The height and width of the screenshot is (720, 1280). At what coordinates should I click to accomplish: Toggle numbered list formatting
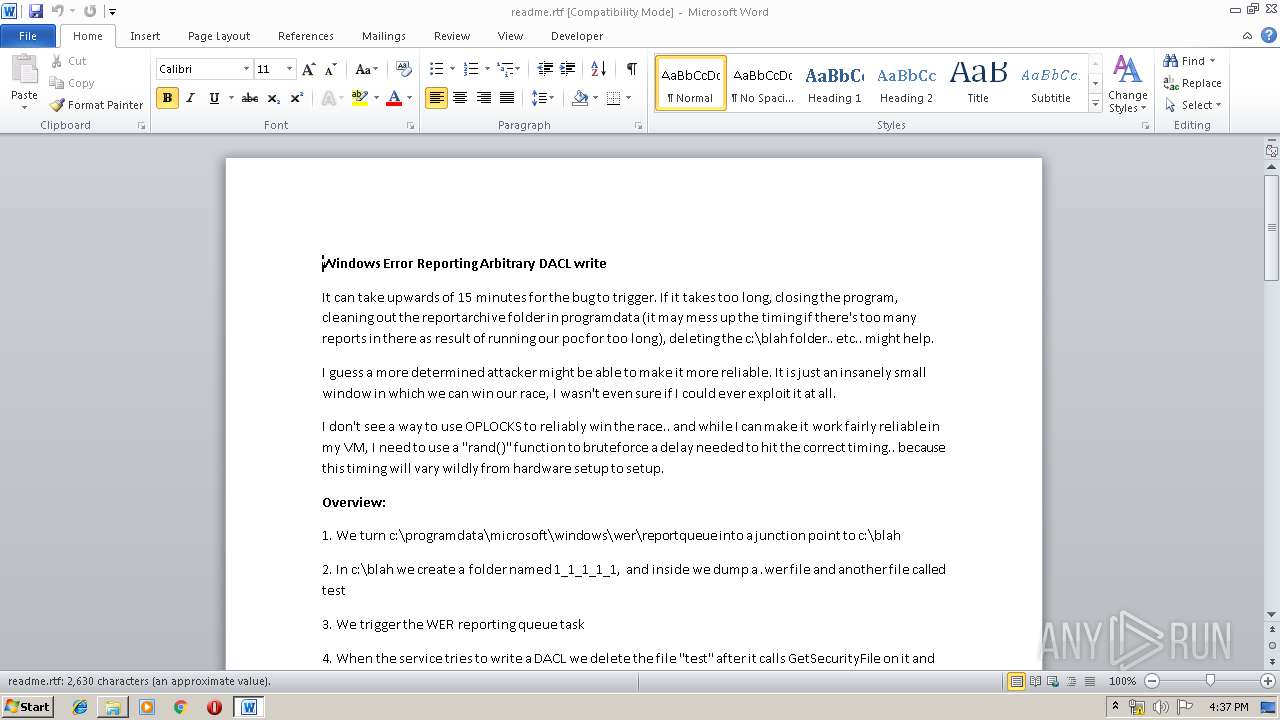coord(471,69)
